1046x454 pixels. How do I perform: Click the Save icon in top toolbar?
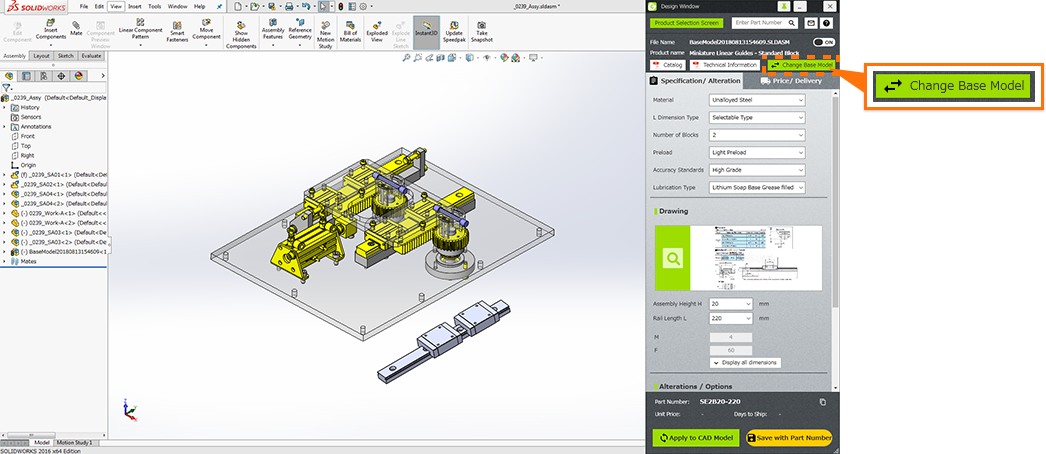click(272, 6)
